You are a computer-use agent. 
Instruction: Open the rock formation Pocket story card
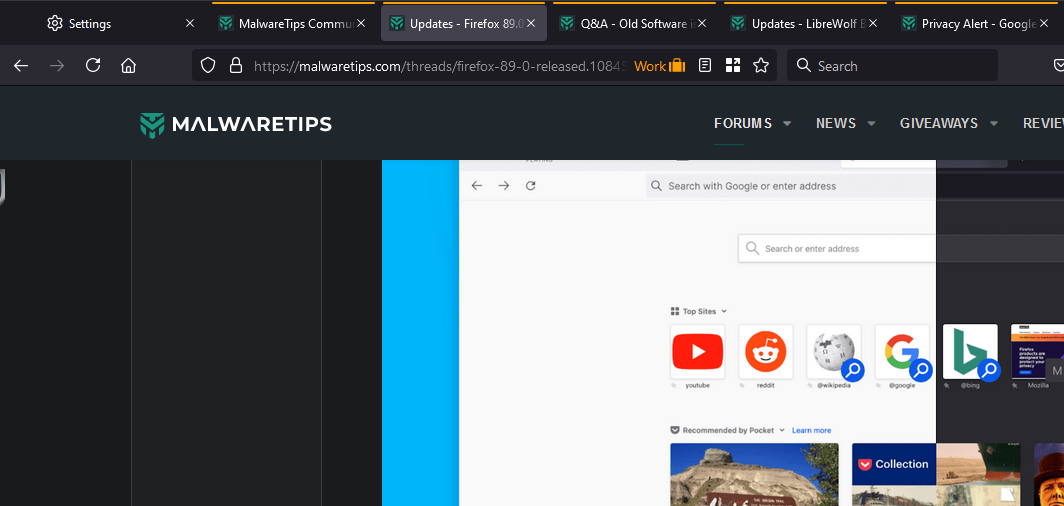click(x=754, y=474)
